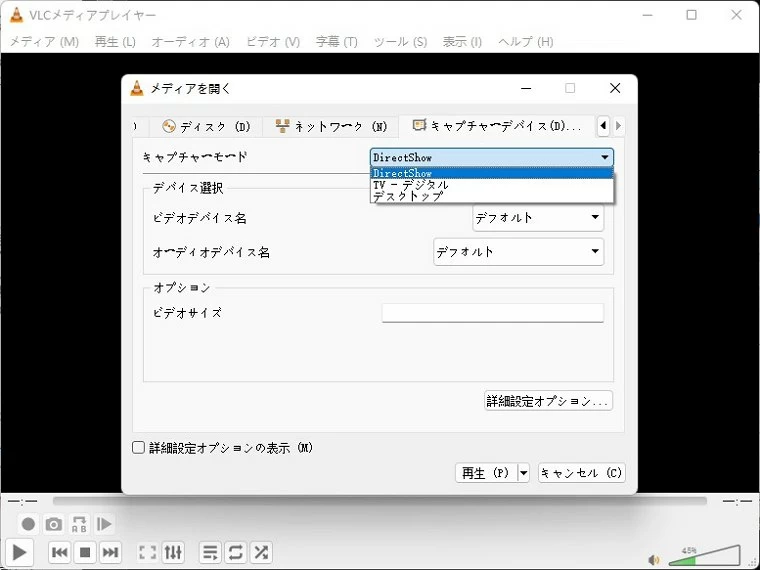Toggle fullscreen mode icon
Viewport: 760px width, 570px height.
[x=147, y=552]
